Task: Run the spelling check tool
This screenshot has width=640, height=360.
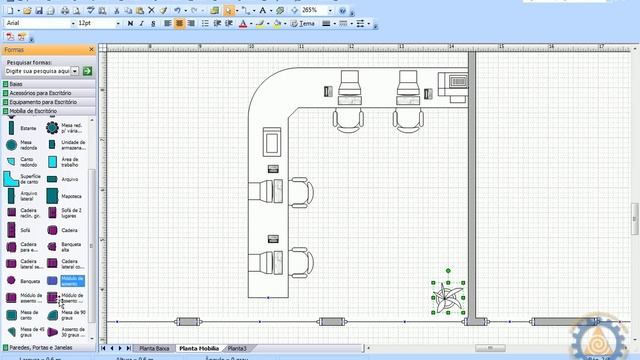Action: click(91, 11)
